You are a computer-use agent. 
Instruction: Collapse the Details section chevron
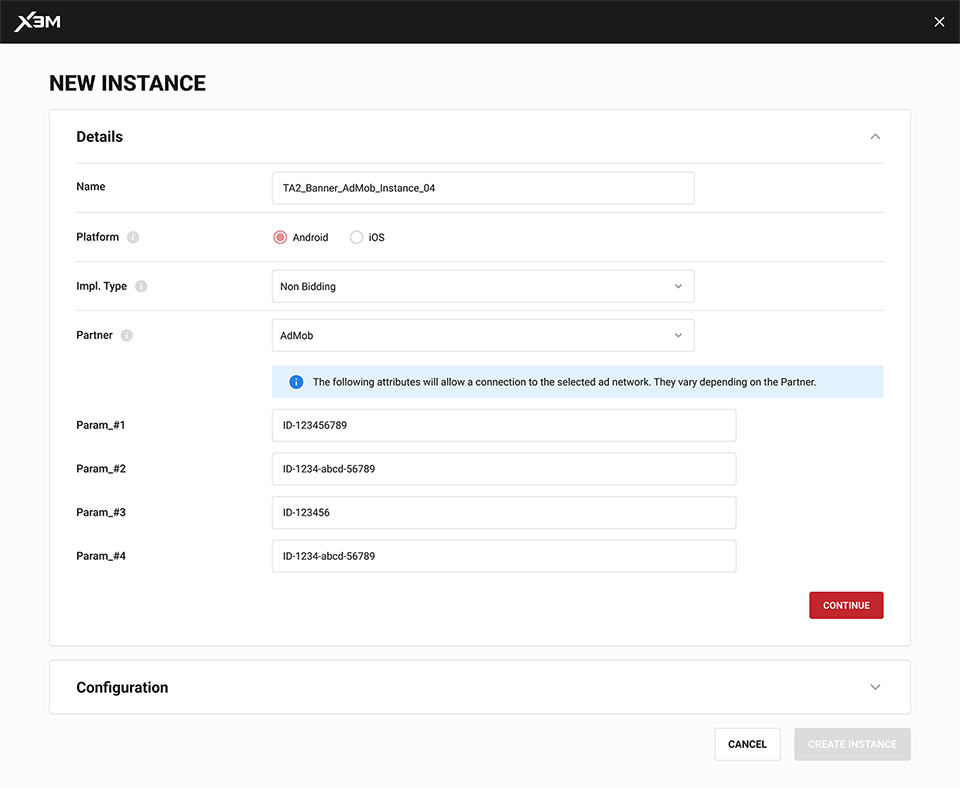[x=876, y=137]
